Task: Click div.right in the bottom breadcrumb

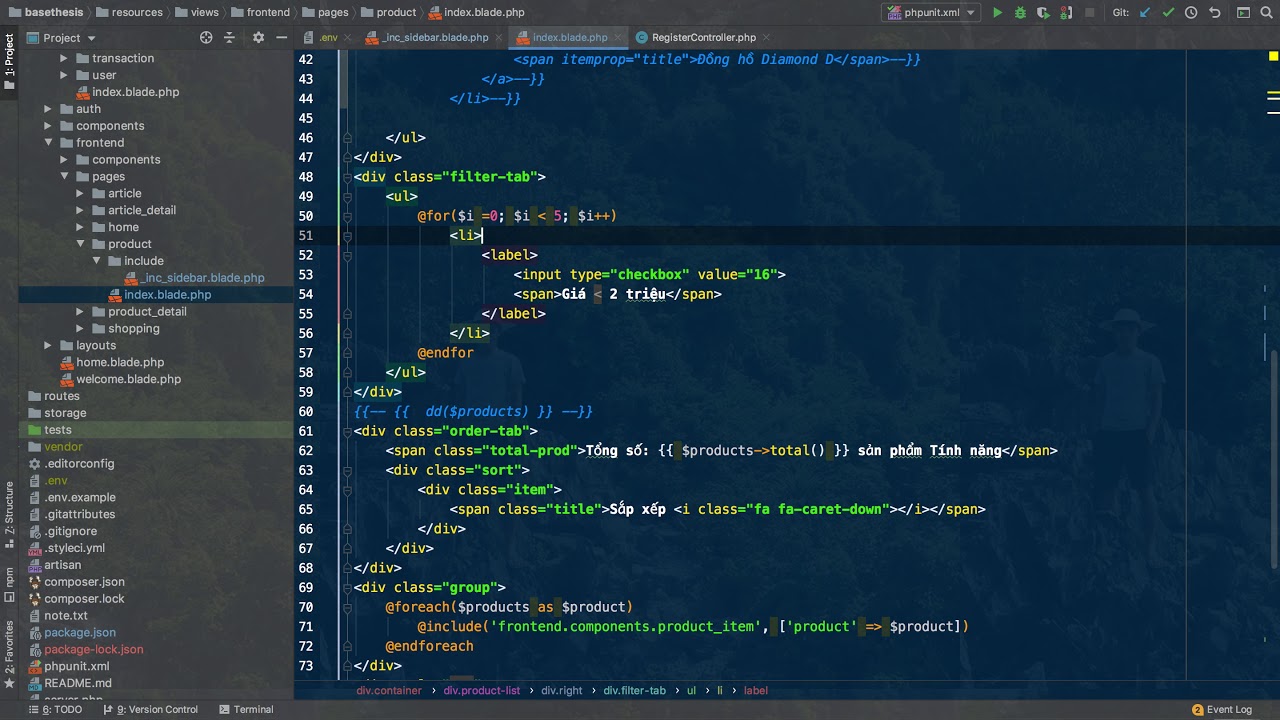Action: [x=562, y=691]
